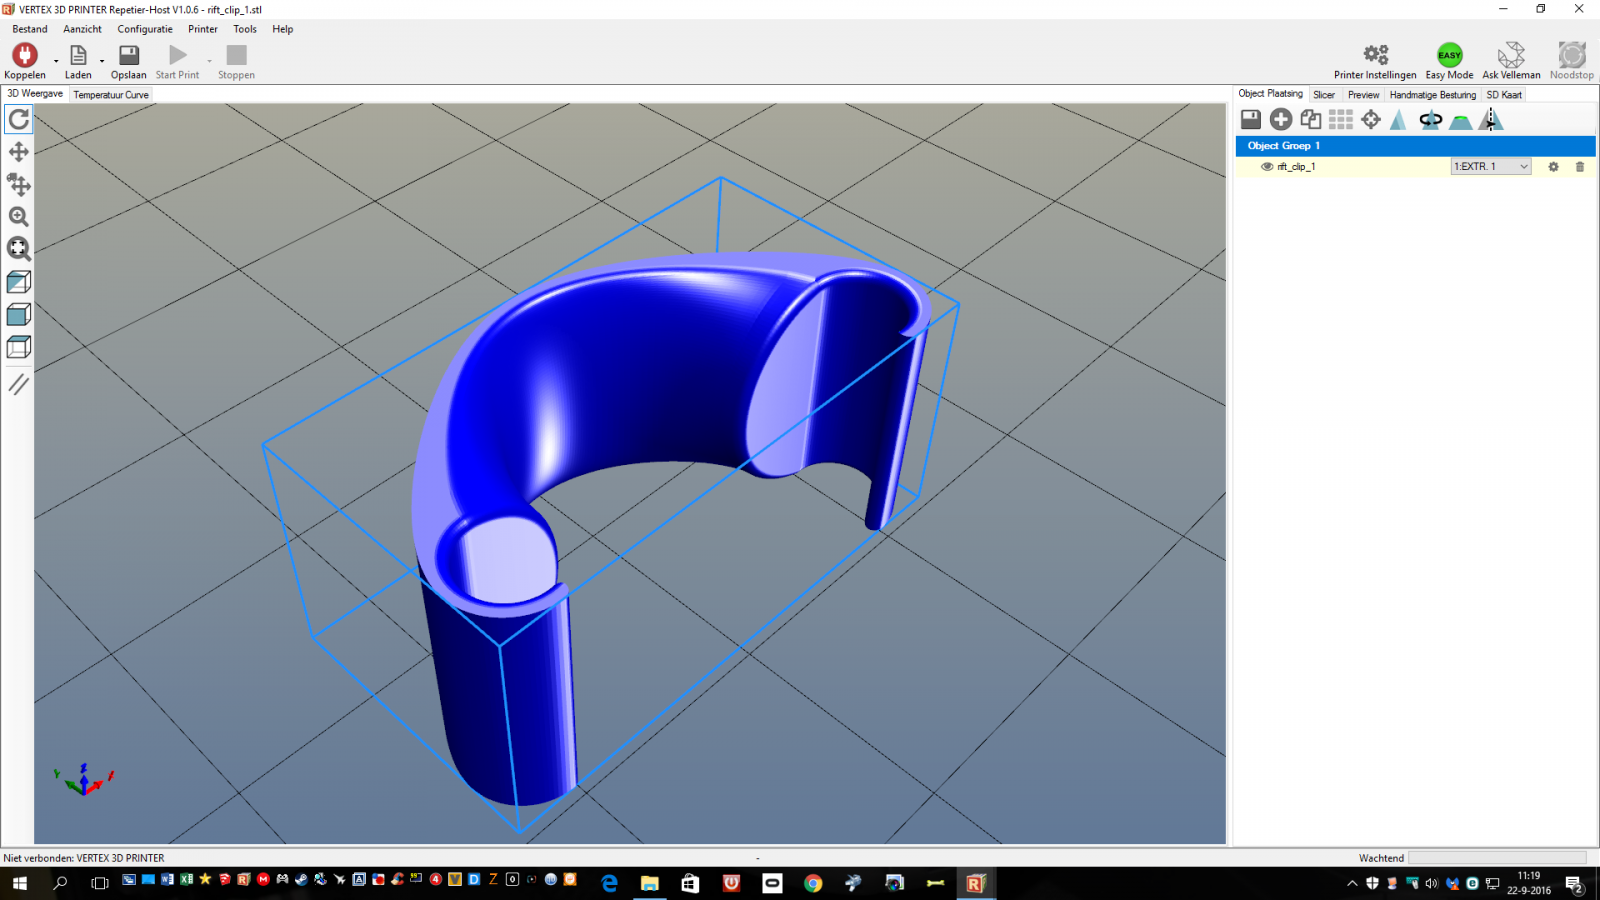Toggle visibility eye of rift_clip_1
This screenshot has height=900, width=1600.
pyautogui.click(x=1267, y=167)
